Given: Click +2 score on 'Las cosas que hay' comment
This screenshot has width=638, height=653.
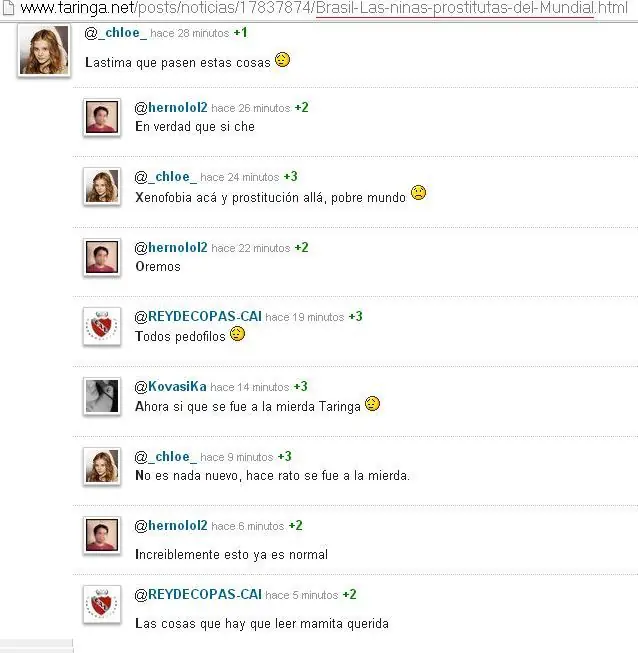Looking at the screenshot, I should click(x=349, y=595).
